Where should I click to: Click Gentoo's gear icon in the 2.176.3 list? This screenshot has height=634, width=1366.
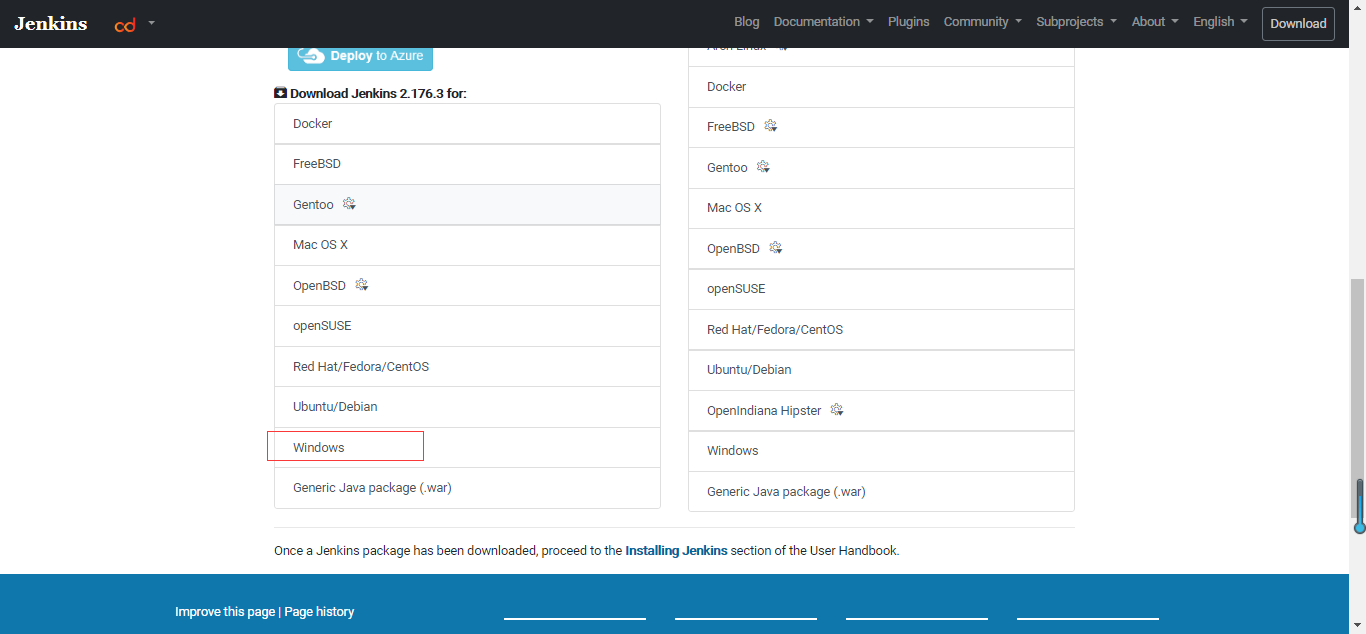coord(349,204)
